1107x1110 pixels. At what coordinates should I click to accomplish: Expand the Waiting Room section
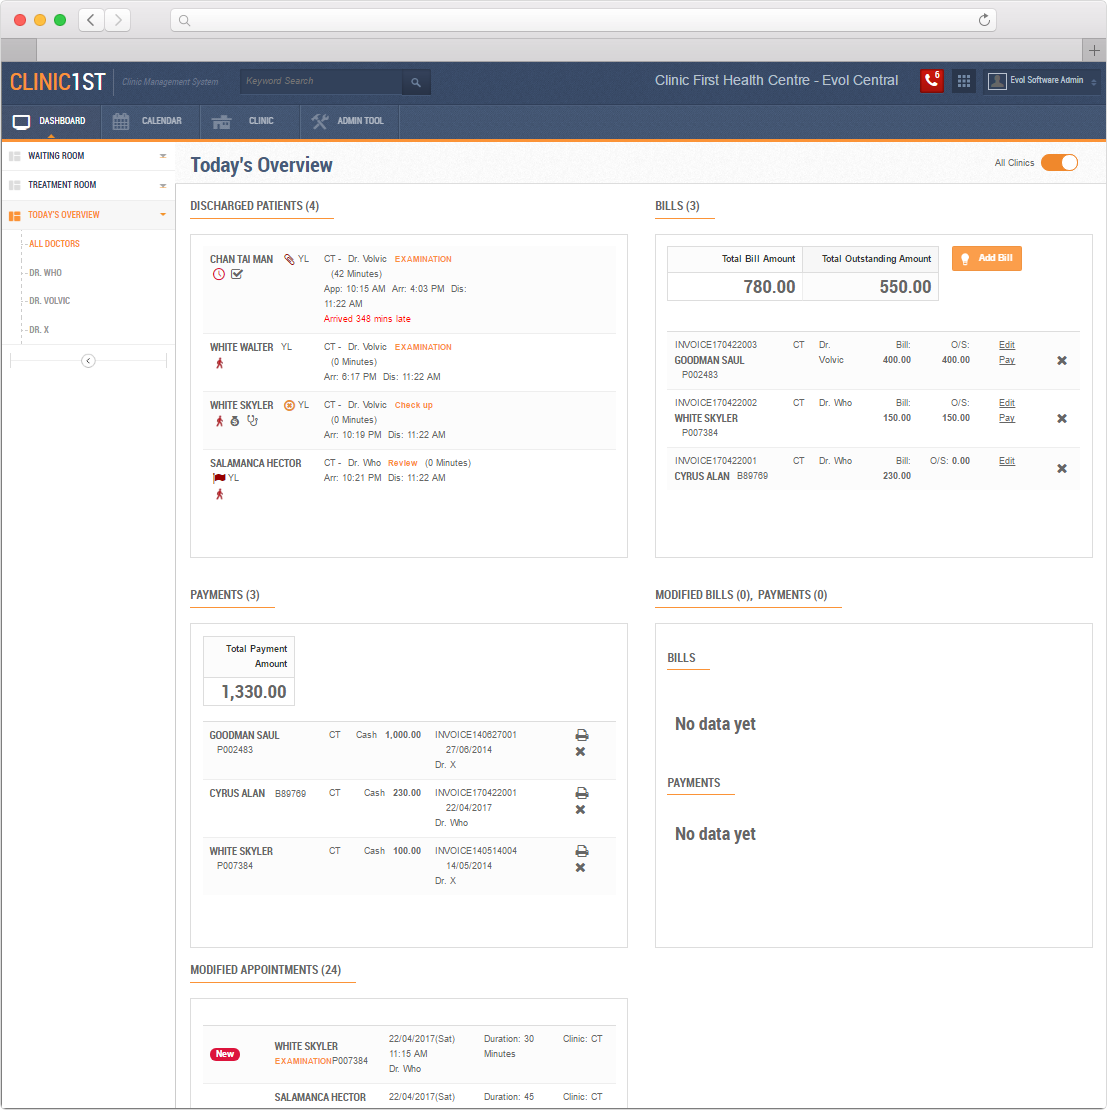[x=162, y=156]
